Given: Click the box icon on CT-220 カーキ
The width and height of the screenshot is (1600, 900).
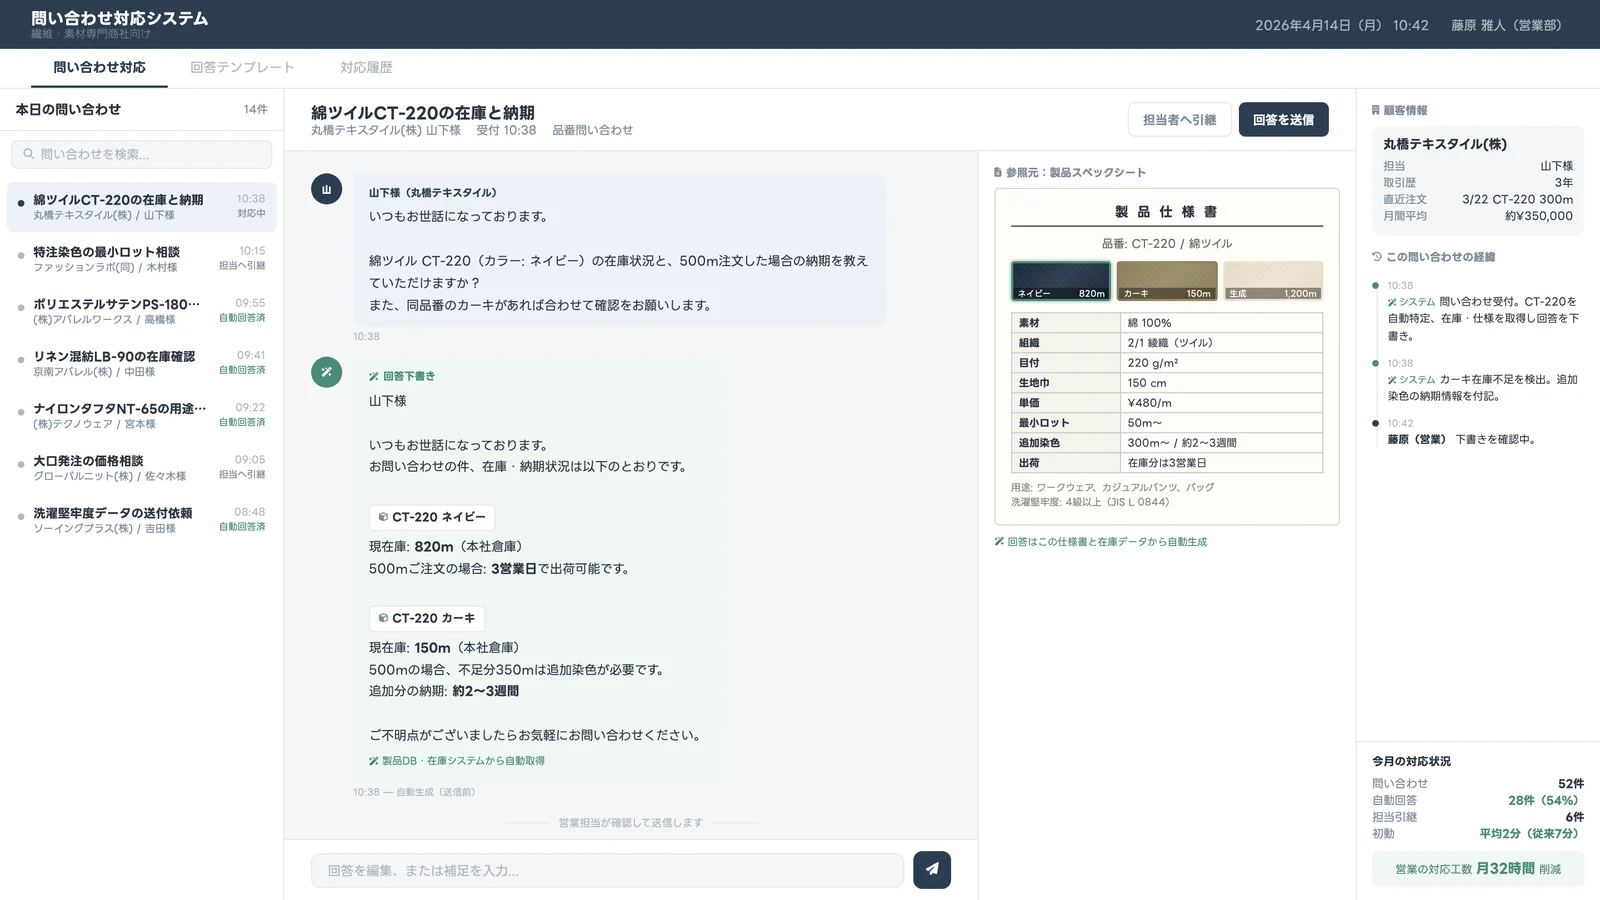Looking at the screenshot, I should 383,618.
